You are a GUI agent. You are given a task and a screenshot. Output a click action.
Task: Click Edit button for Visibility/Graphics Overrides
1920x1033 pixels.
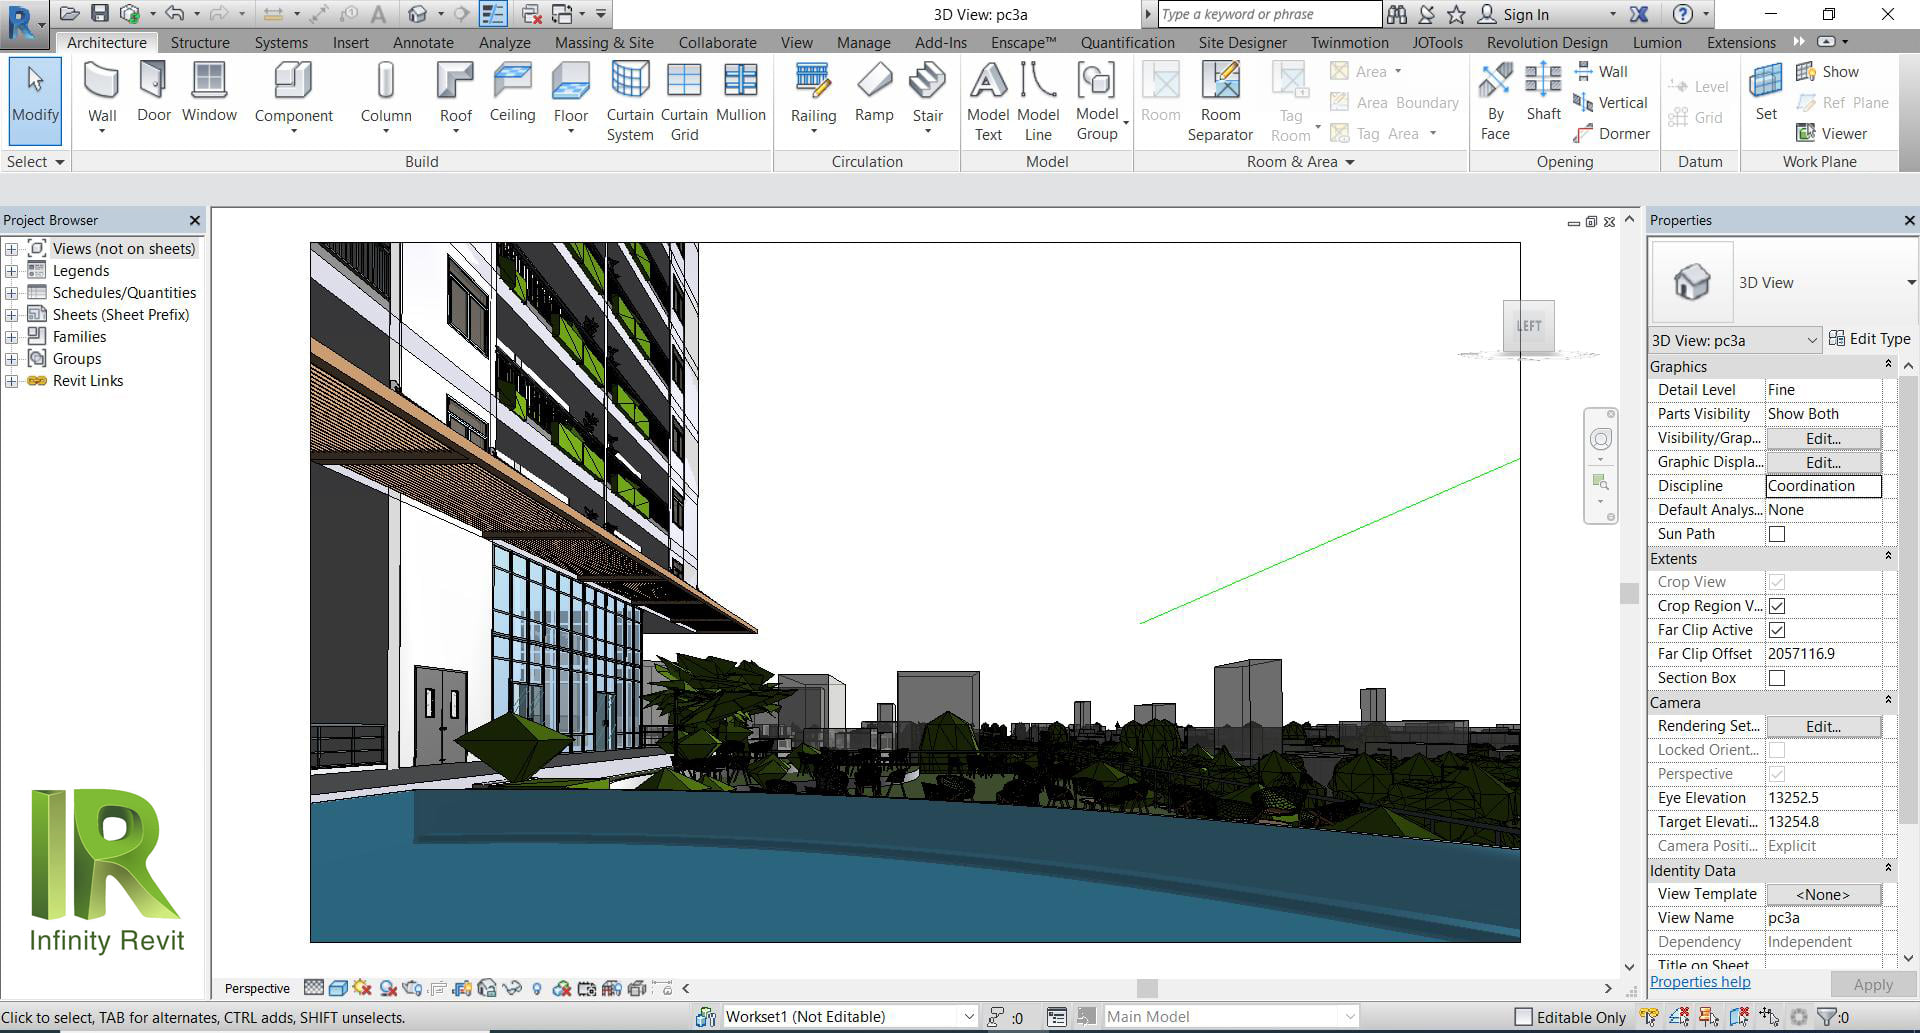1823,438
